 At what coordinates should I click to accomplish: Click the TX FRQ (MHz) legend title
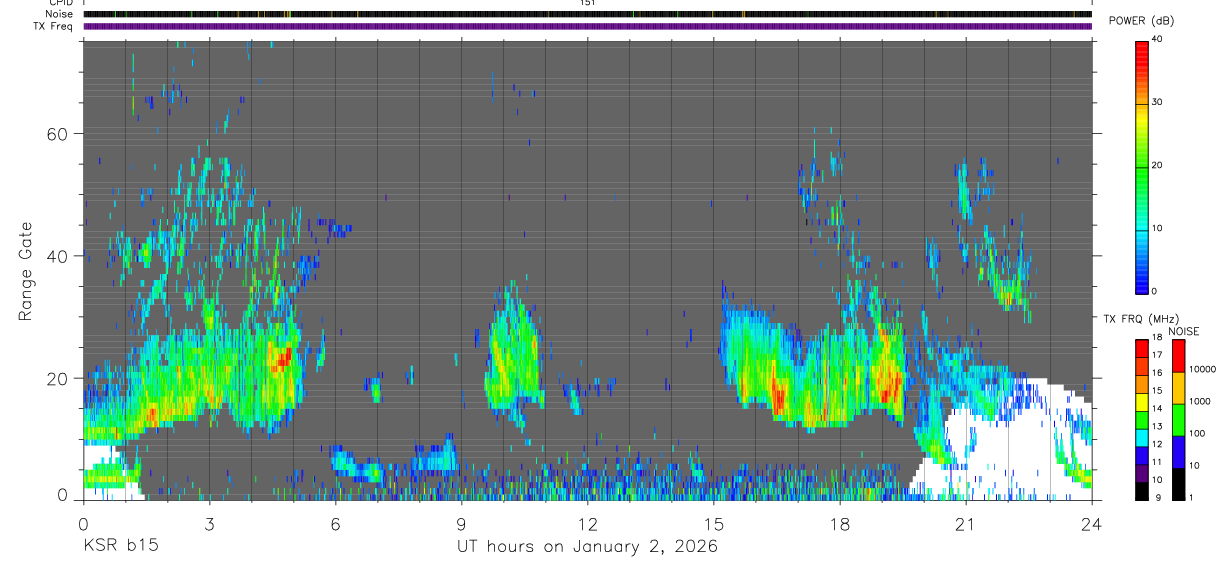[1137, 319]
